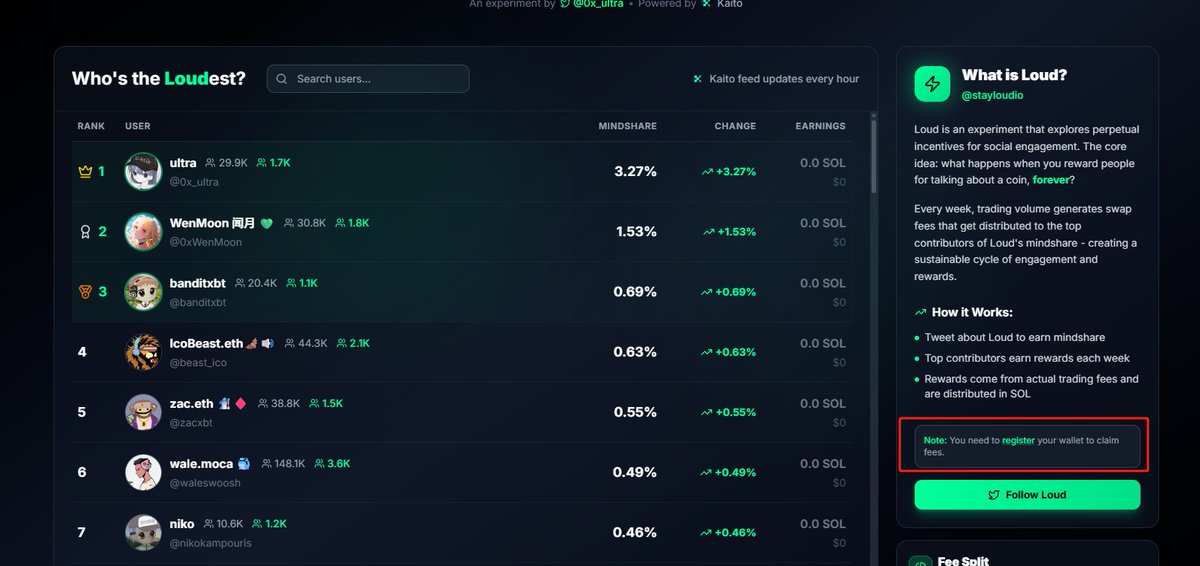The width and height of the screenshot is (1200, 566).
Task: Click the forever highlighted word
Action: [x=1052, y=180]
